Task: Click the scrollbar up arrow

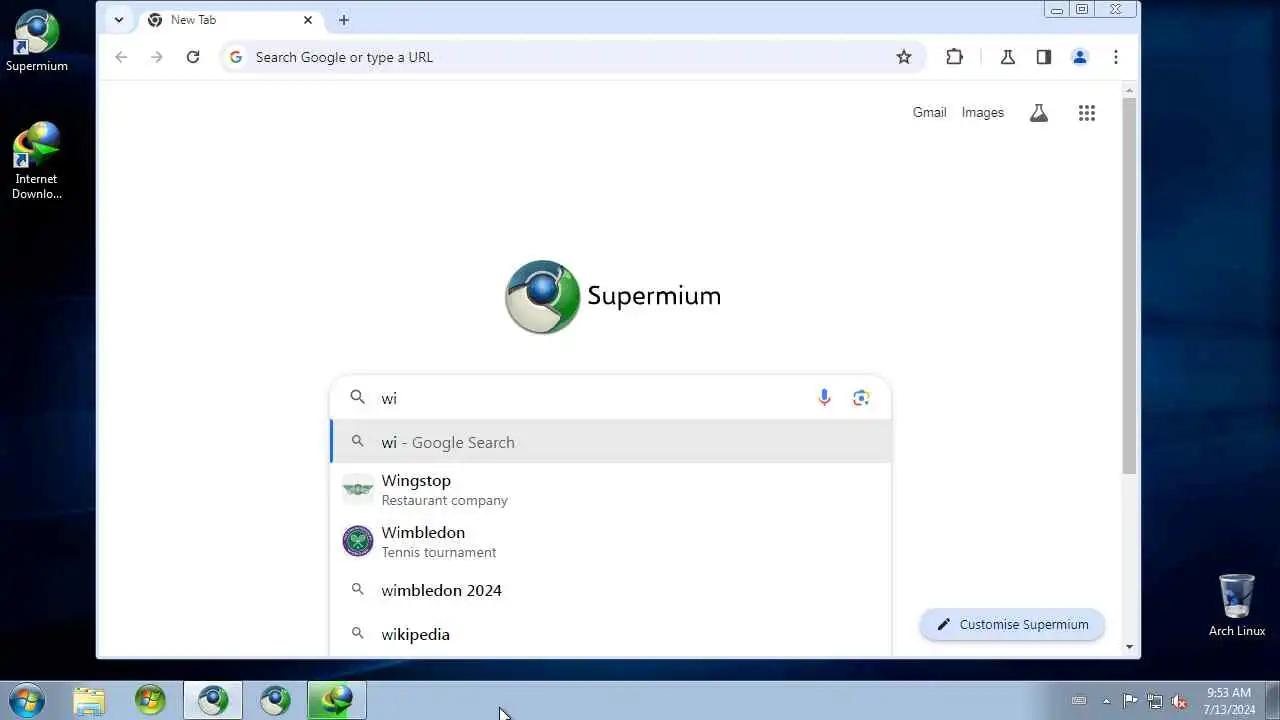Action: click(x=1129, y=91)
